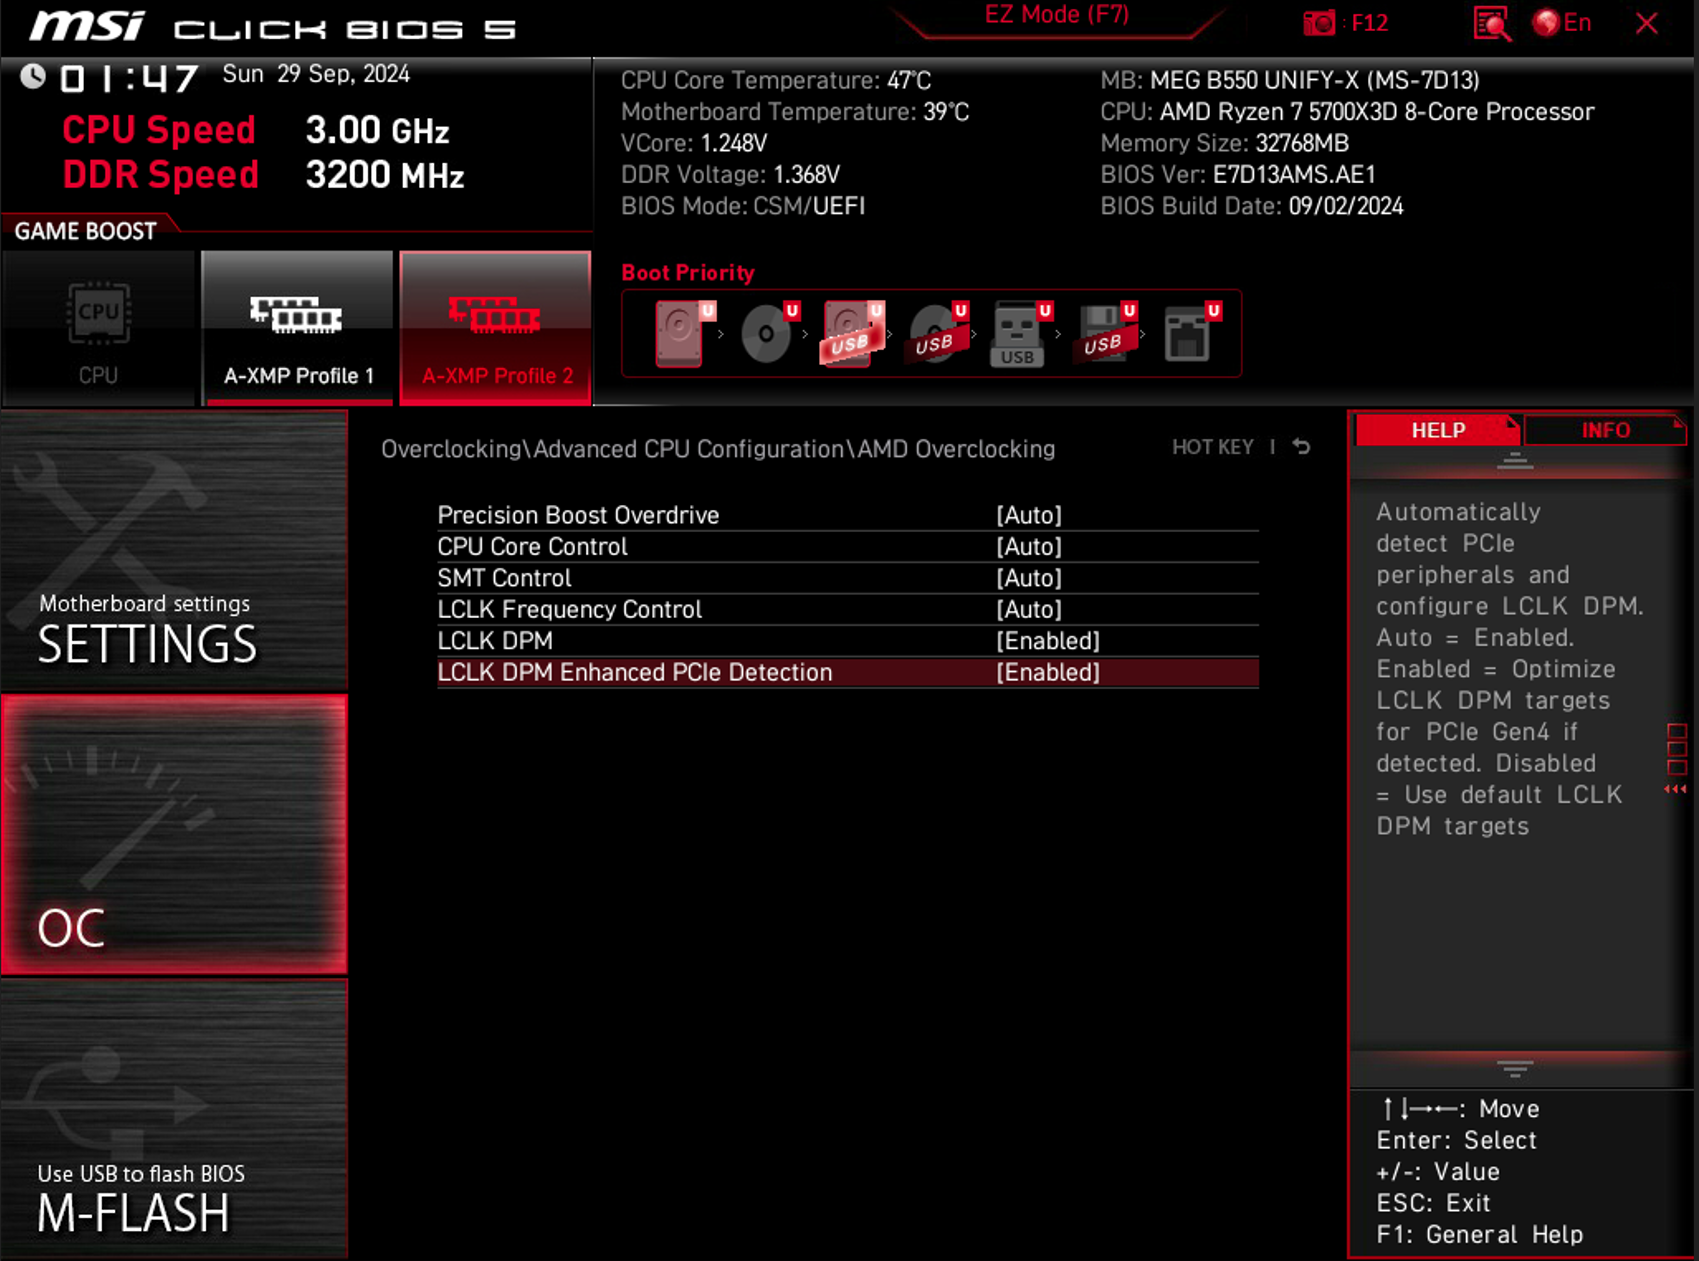Image resolution: width=1699 pixels, height=1261 pixels.
Task: Click the date Sun 29 Sep, 2024
Action: [316, 74]
